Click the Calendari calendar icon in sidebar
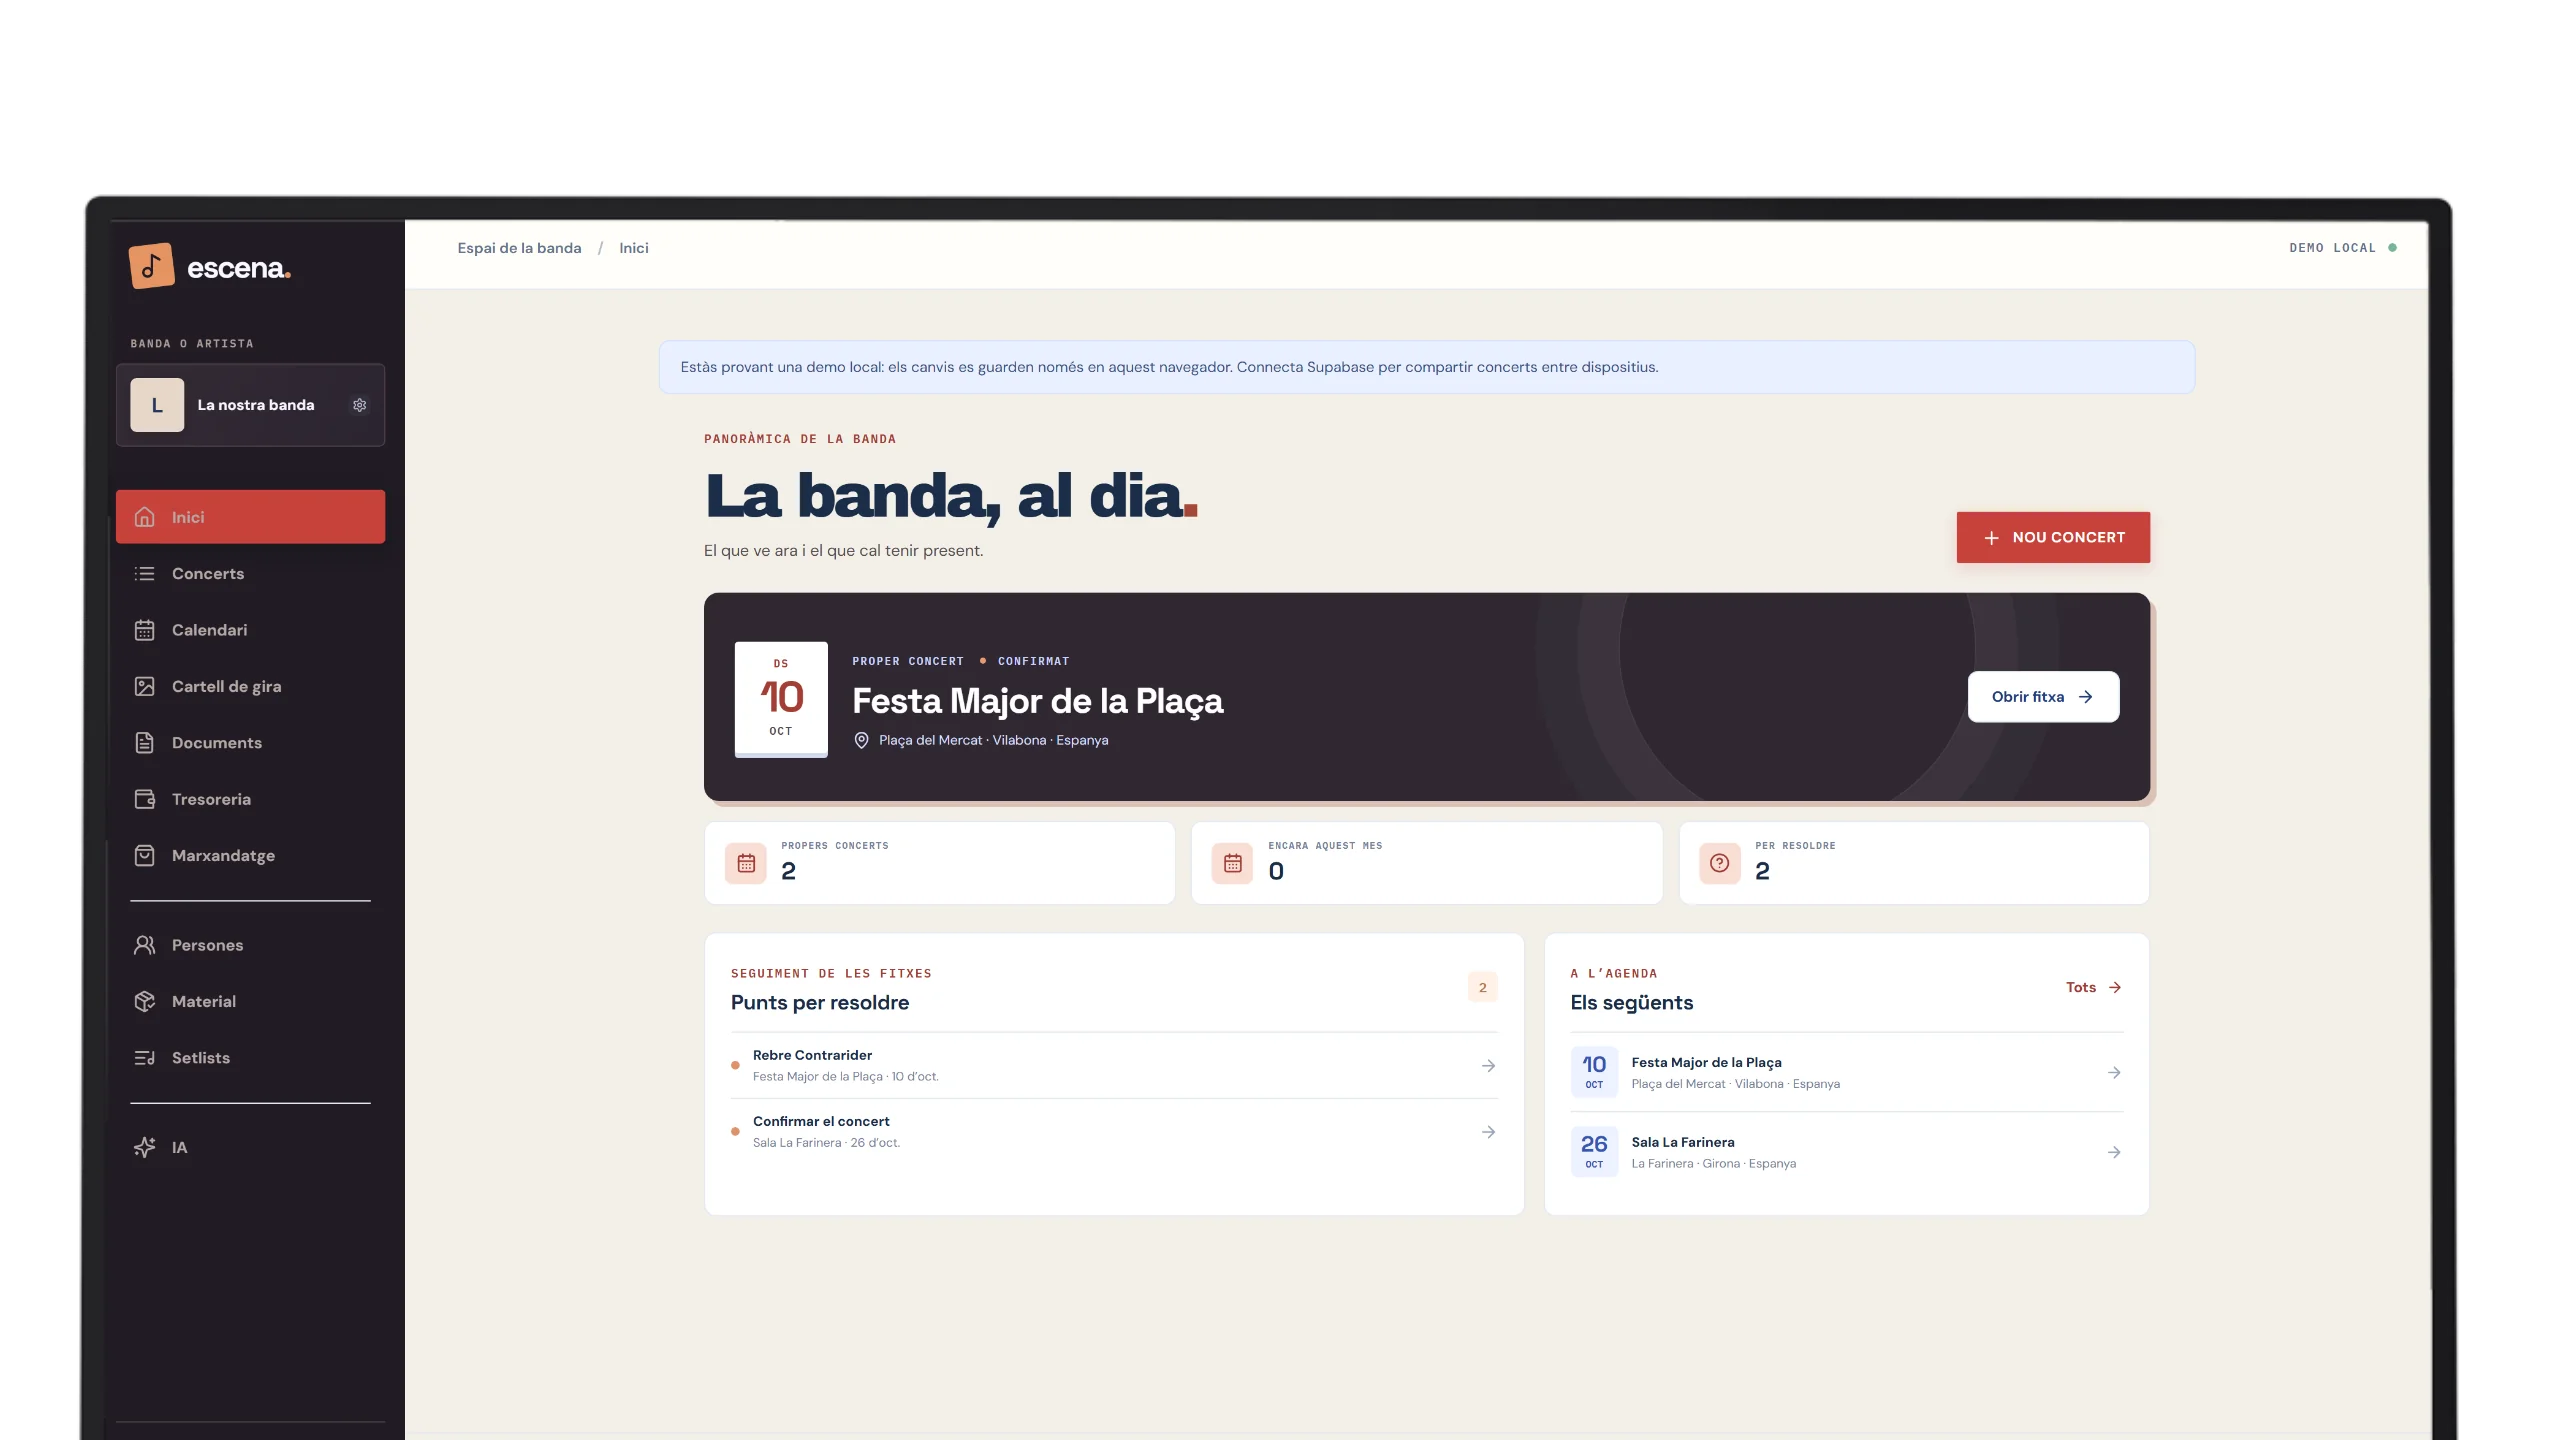2560x1440 pixels. point(145,630)
